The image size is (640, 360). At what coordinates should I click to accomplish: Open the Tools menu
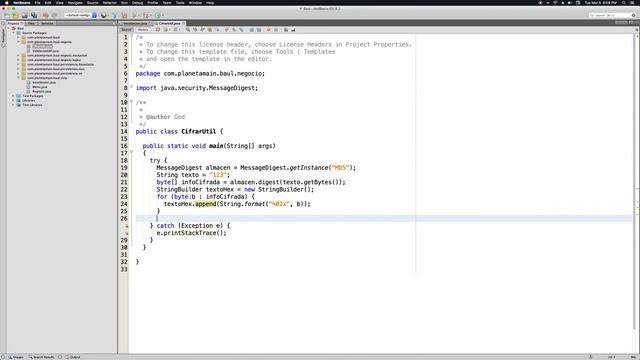[180, 2]
